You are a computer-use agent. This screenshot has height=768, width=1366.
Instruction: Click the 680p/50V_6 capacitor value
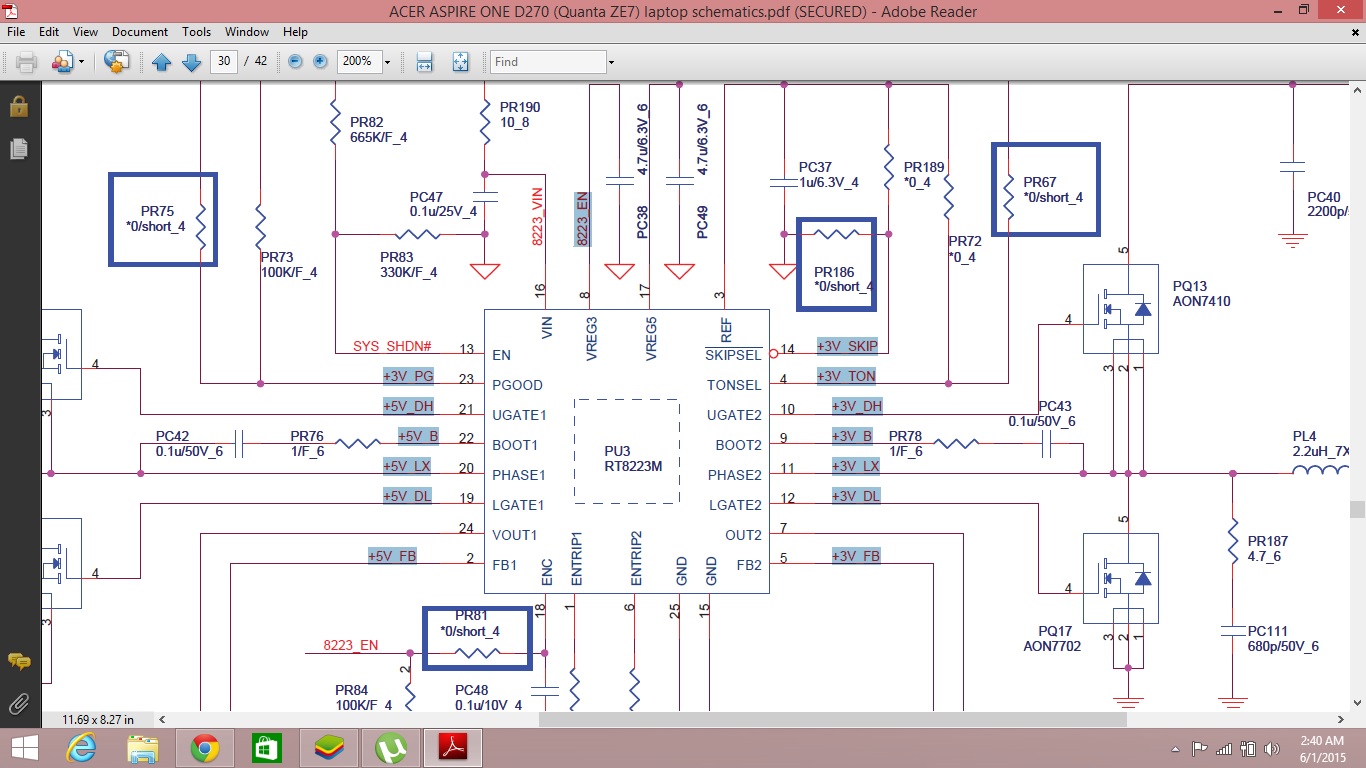point(1283,646)
